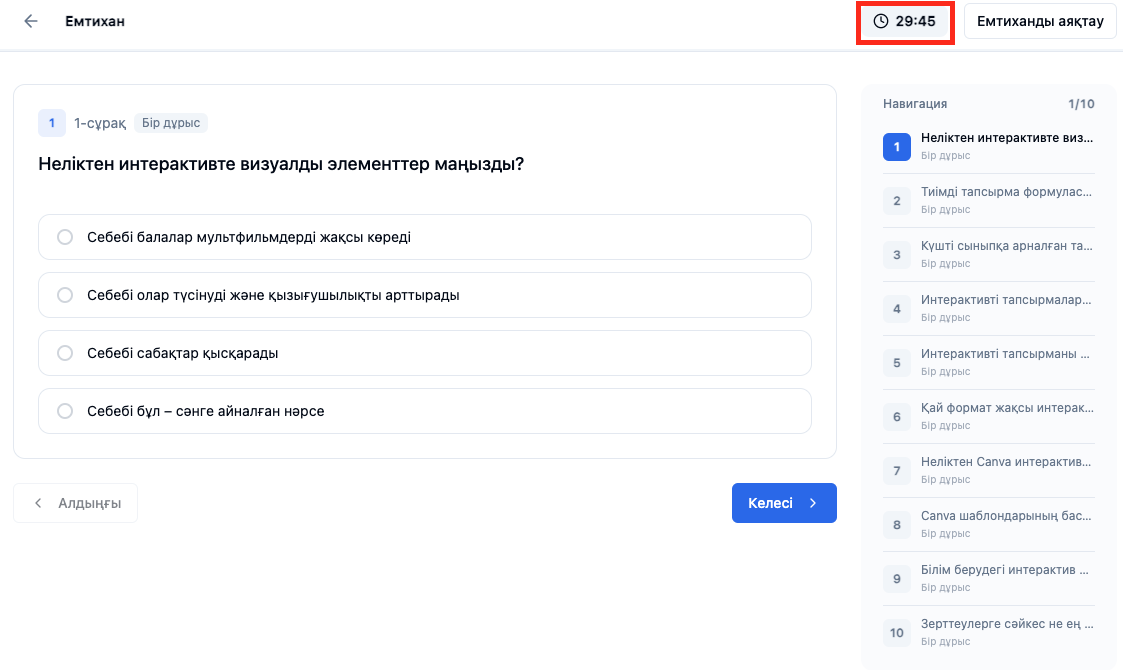Click the clock icon in the timer

881,21
